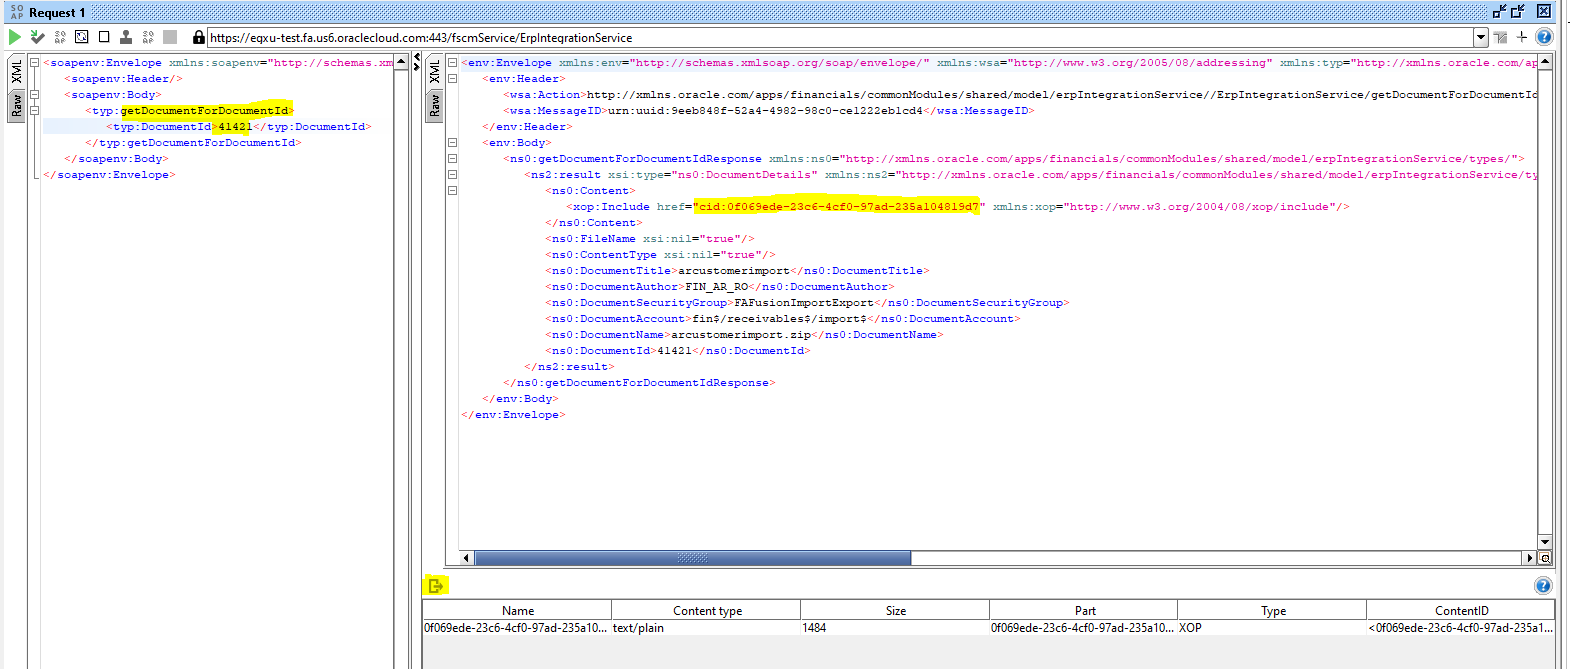
Task: Click response horizontal scrollbar left arrow
Action: 466,558
